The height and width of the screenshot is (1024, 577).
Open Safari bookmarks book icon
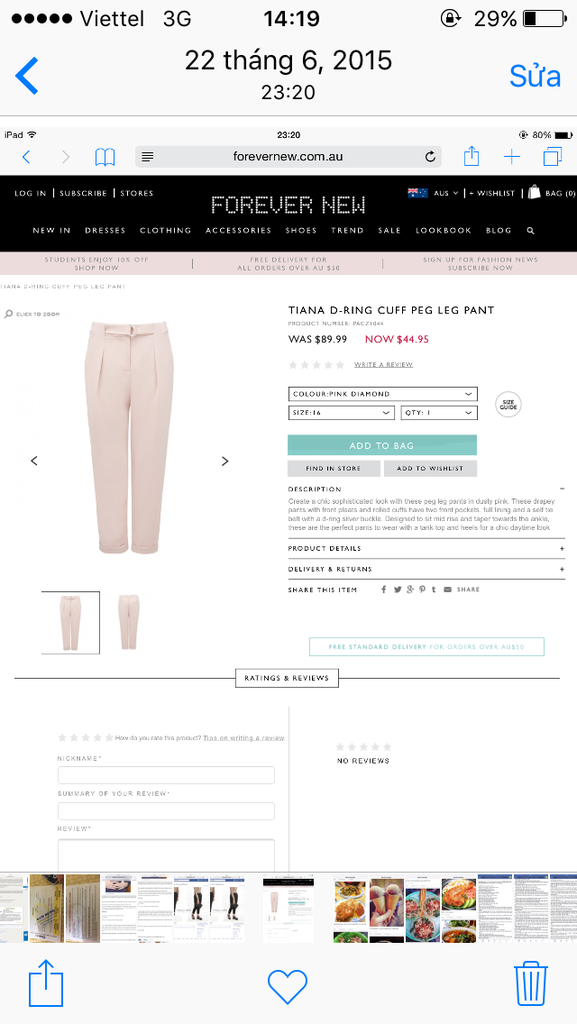click(105, 157)
